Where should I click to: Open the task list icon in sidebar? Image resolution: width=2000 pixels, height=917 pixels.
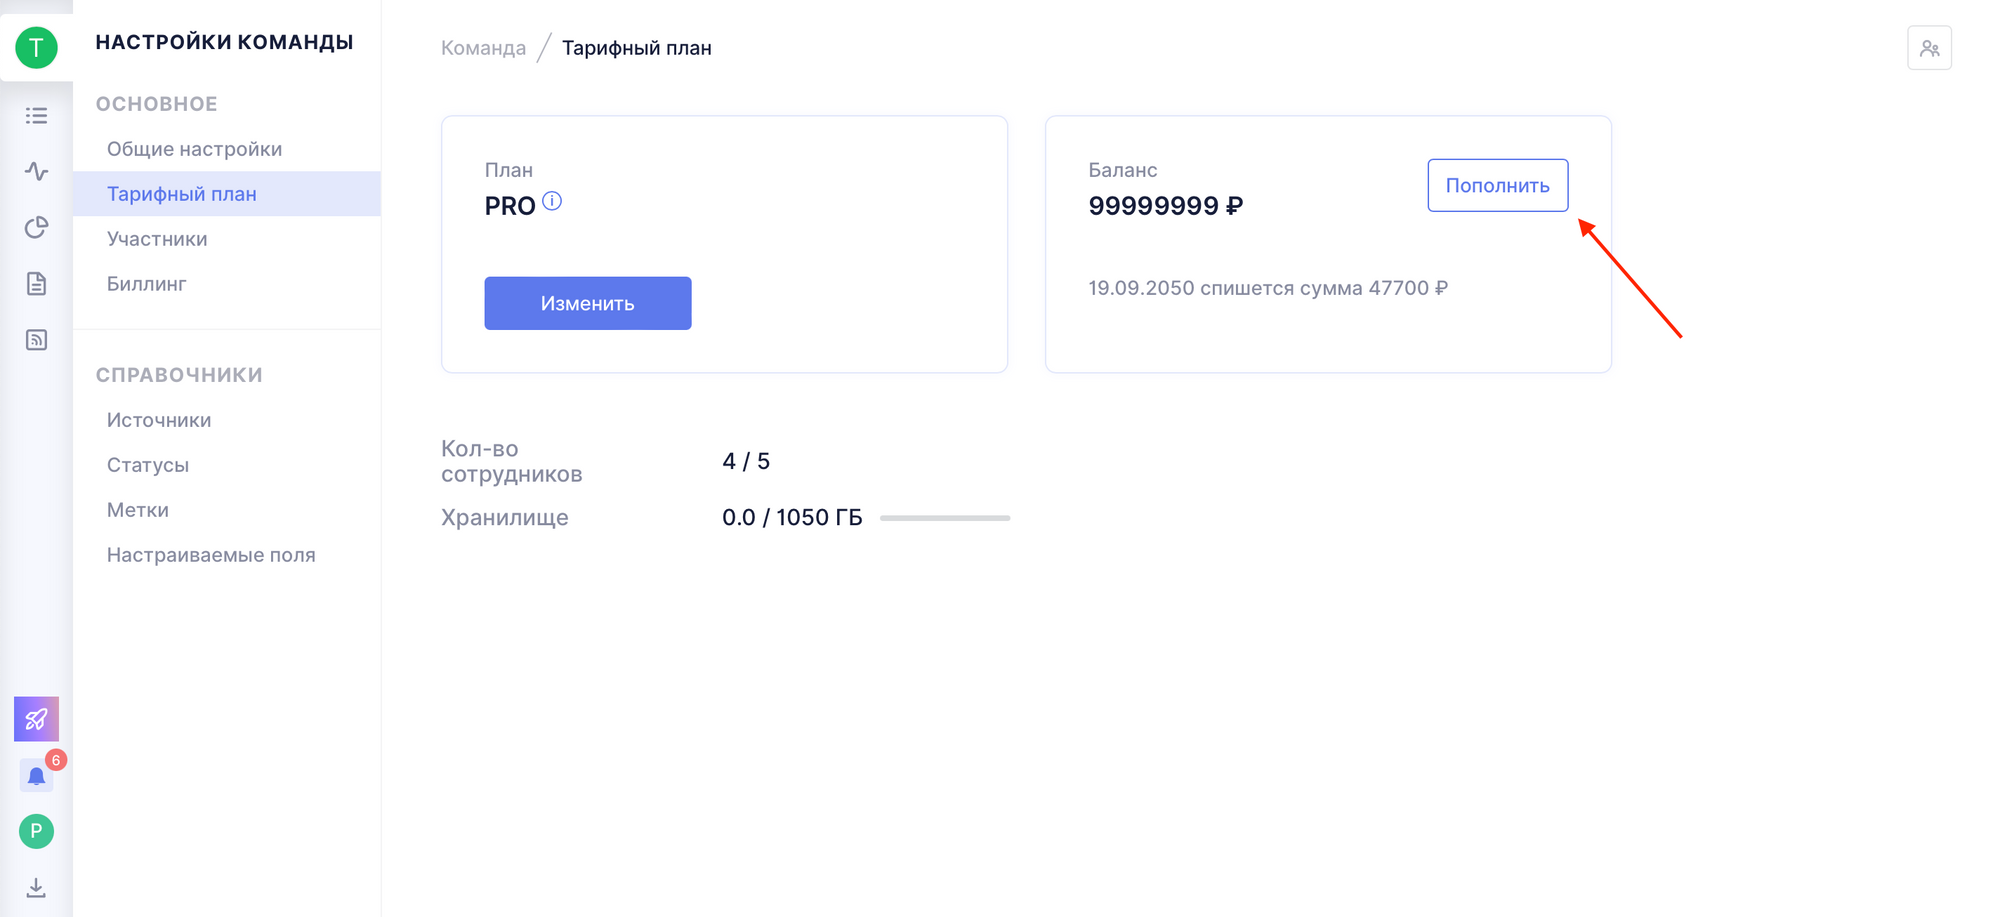(36, 116)
